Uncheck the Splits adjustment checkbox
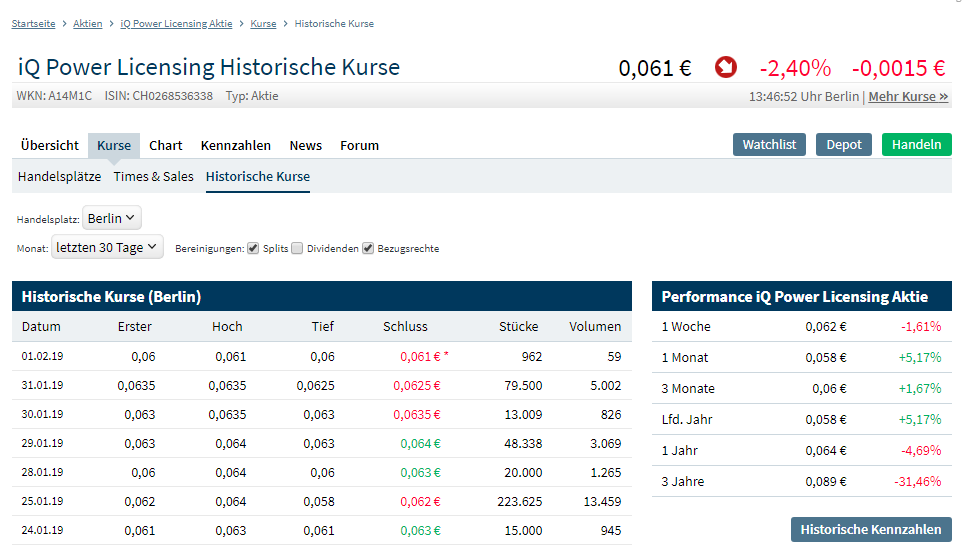 pyautogui.click(x=253, y=248)
